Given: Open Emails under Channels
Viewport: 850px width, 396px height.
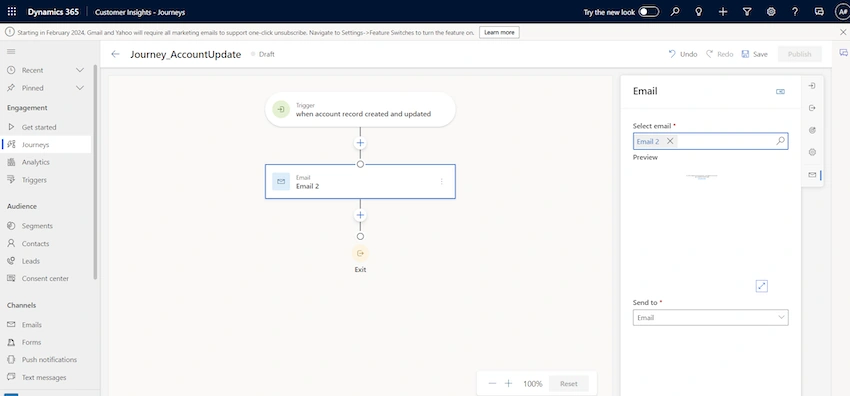Looking at the screenshot, I should pyautogui.click(x=46, y=325).
